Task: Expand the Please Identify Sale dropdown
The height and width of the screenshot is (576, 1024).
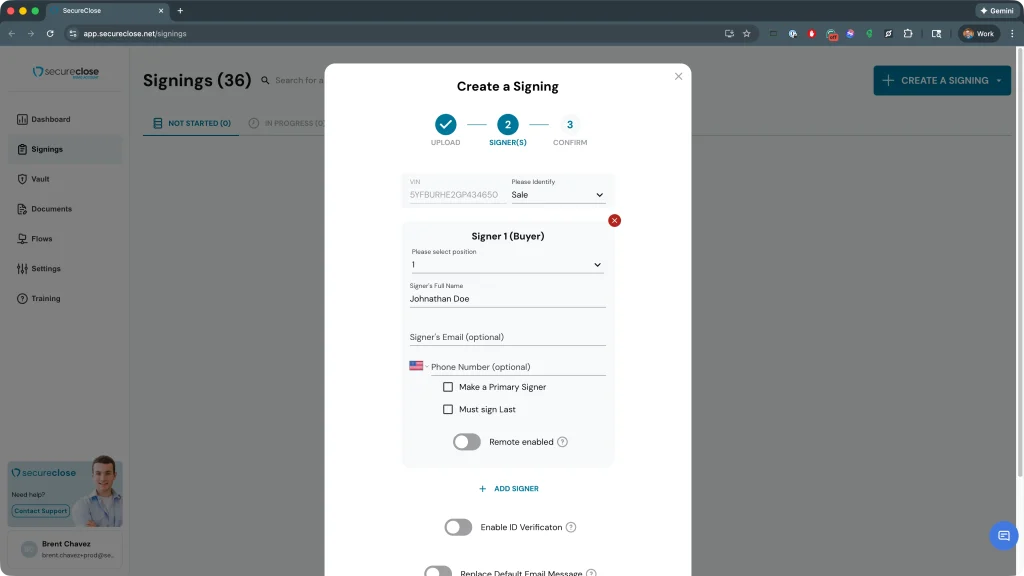Action: (558, 195)
